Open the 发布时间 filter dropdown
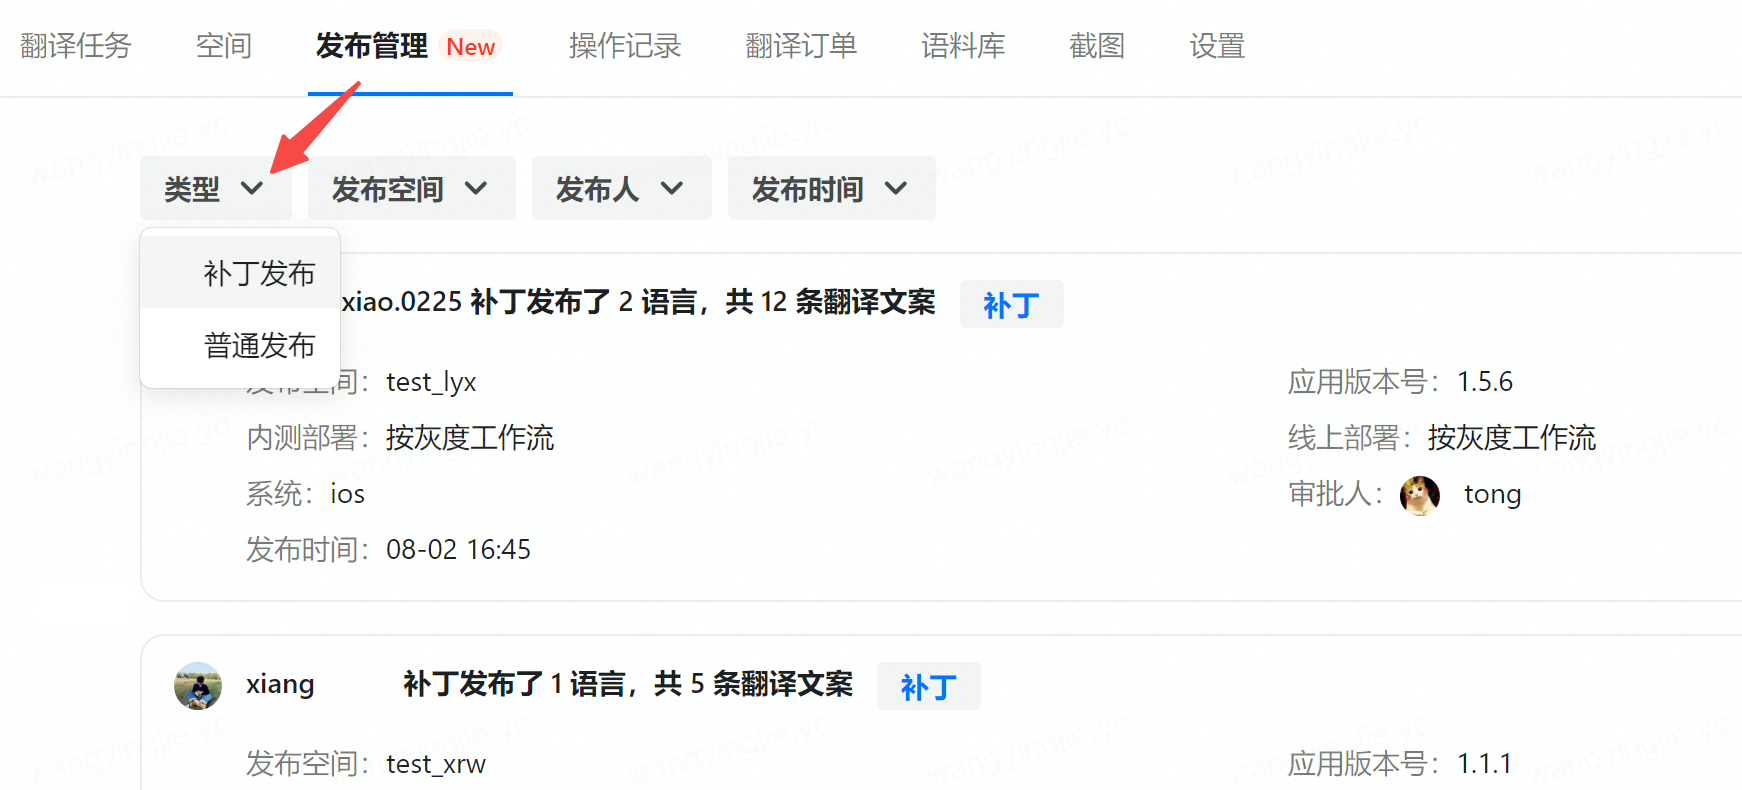Image resolution: width=1742 pixels, height=790 pixels. (x=830, y=188)
